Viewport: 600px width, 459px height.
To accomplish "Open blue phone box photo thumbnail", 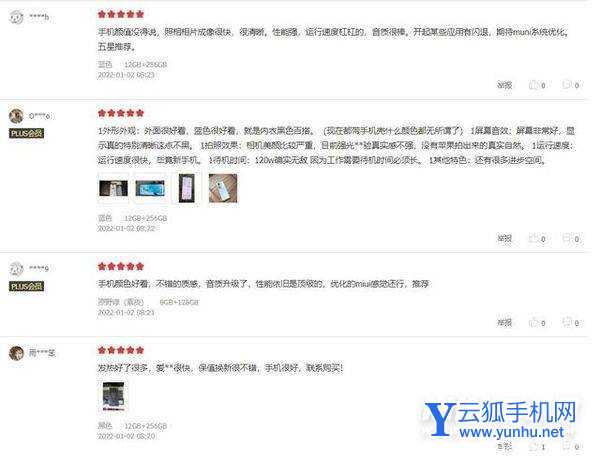I will [x=150, y=188].
